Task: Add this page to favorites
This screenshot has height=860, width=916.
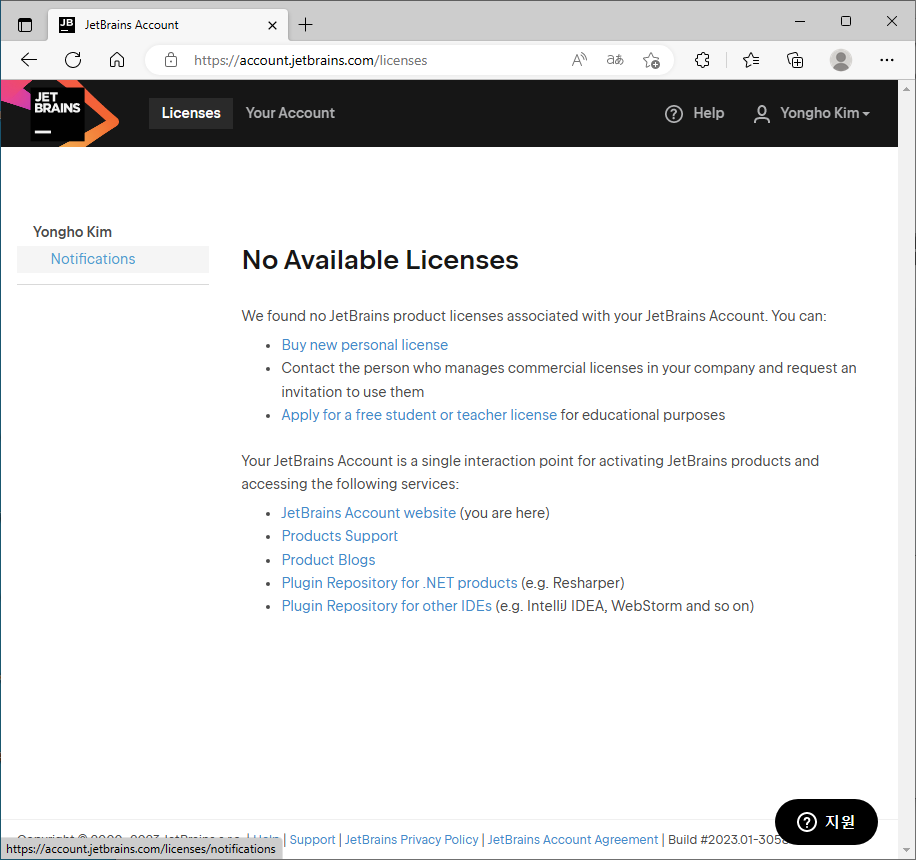Action: (x=651, y=60)
